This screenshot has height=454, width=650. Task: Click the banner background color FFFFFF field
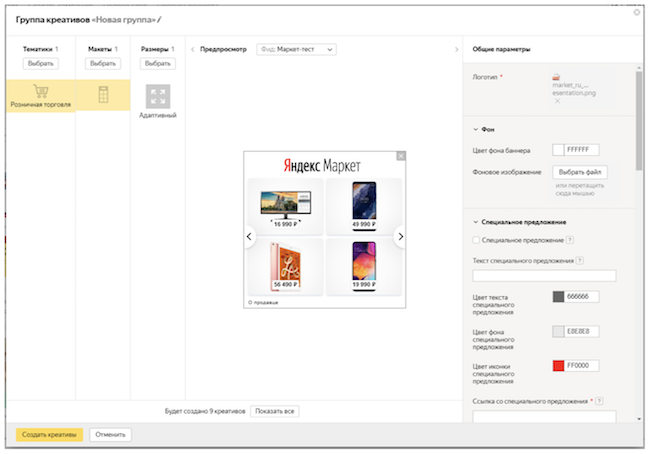coord(582,150)
